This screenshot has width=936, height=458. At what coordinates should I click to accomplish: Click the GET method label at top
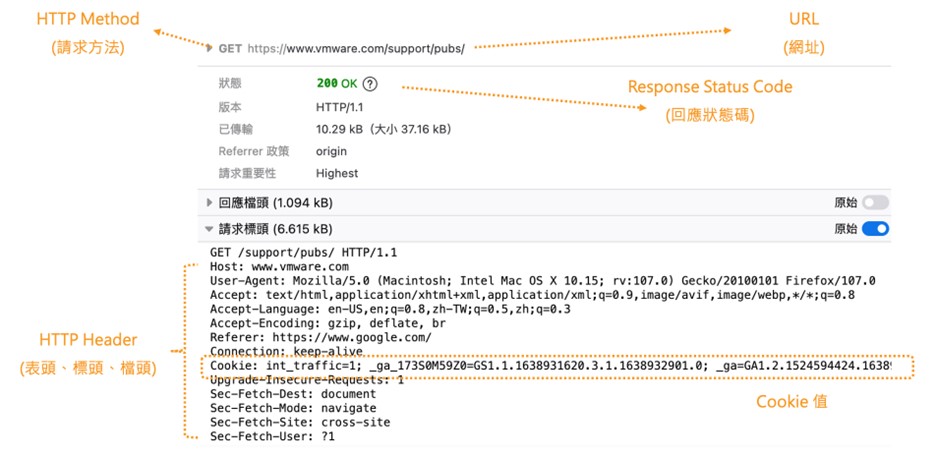tap(230, 47)
